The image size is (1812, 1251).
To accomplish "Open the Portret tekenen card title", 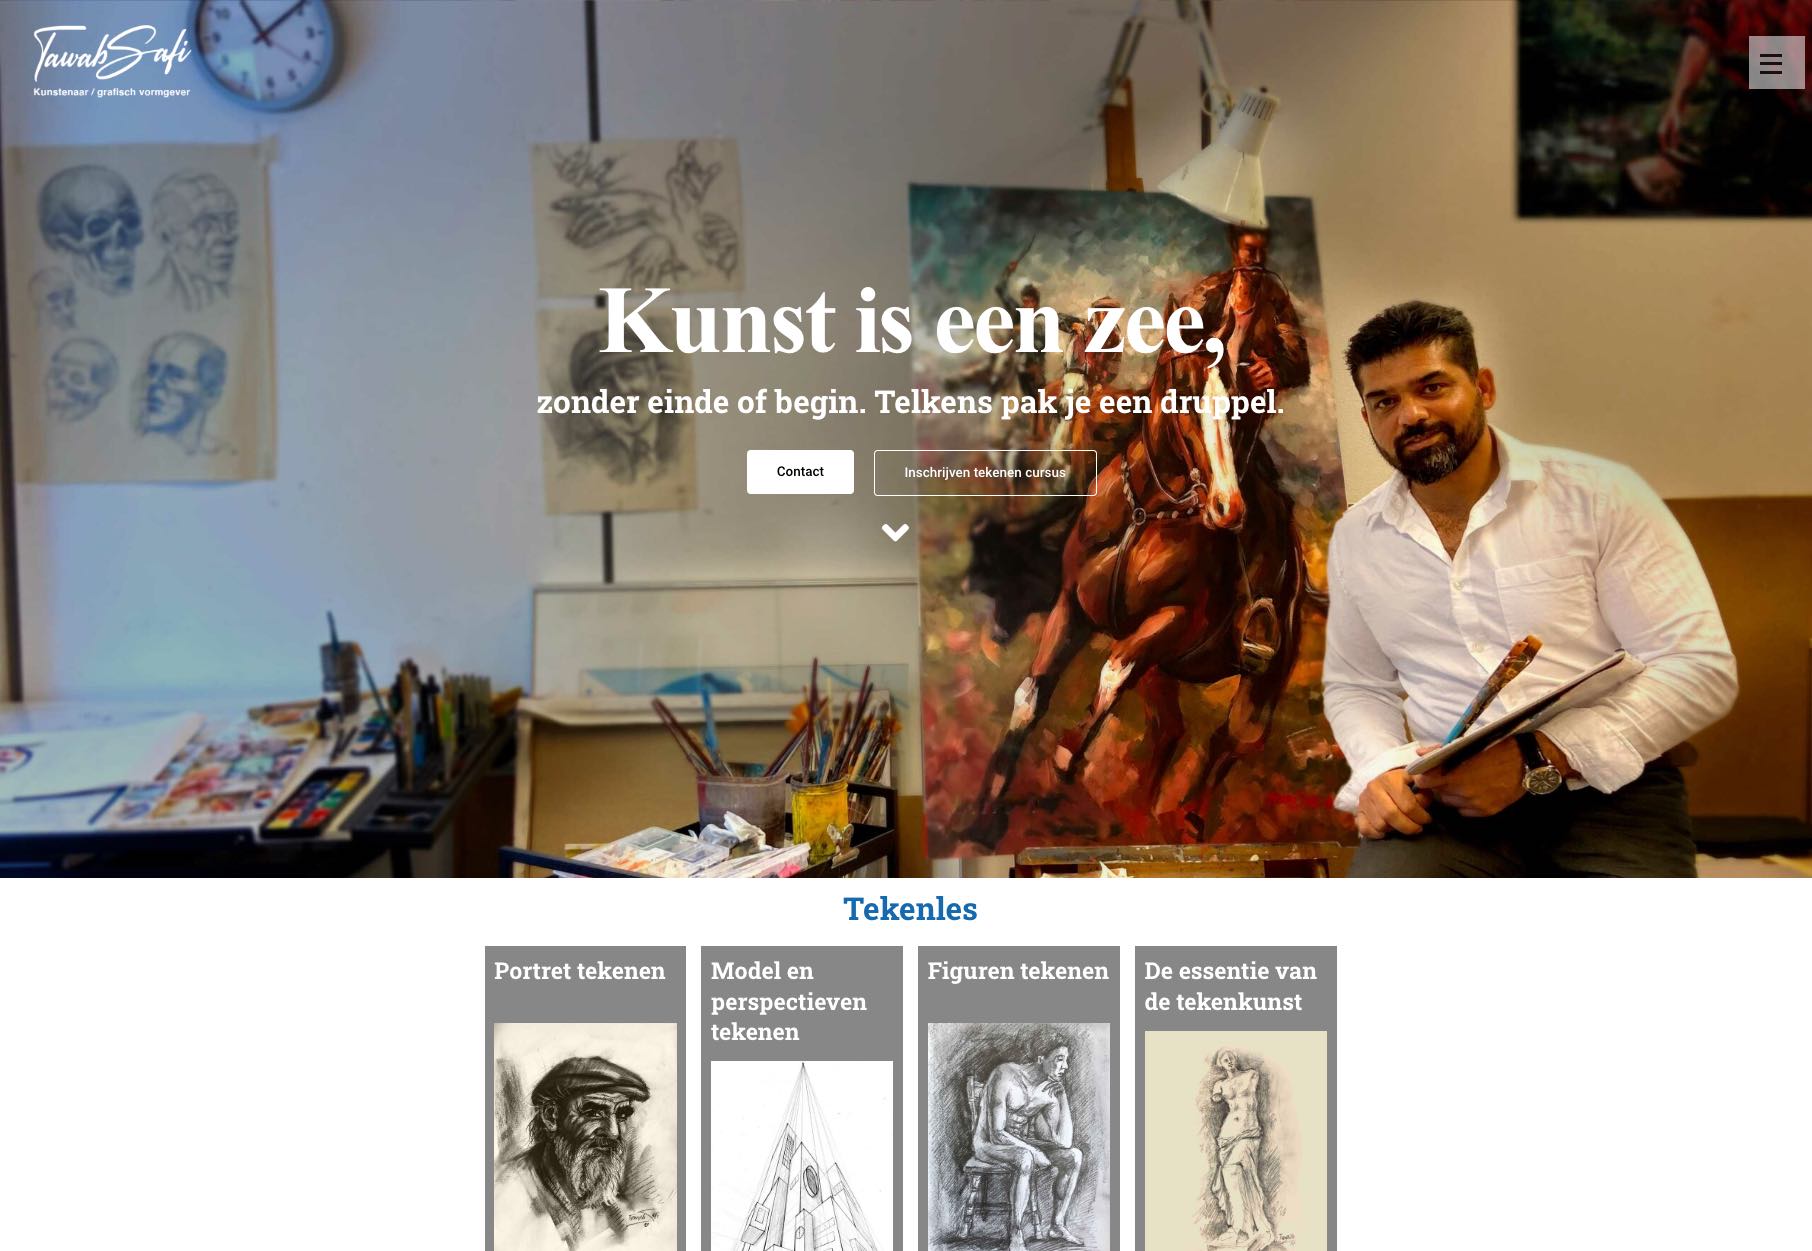I will 579,971.
